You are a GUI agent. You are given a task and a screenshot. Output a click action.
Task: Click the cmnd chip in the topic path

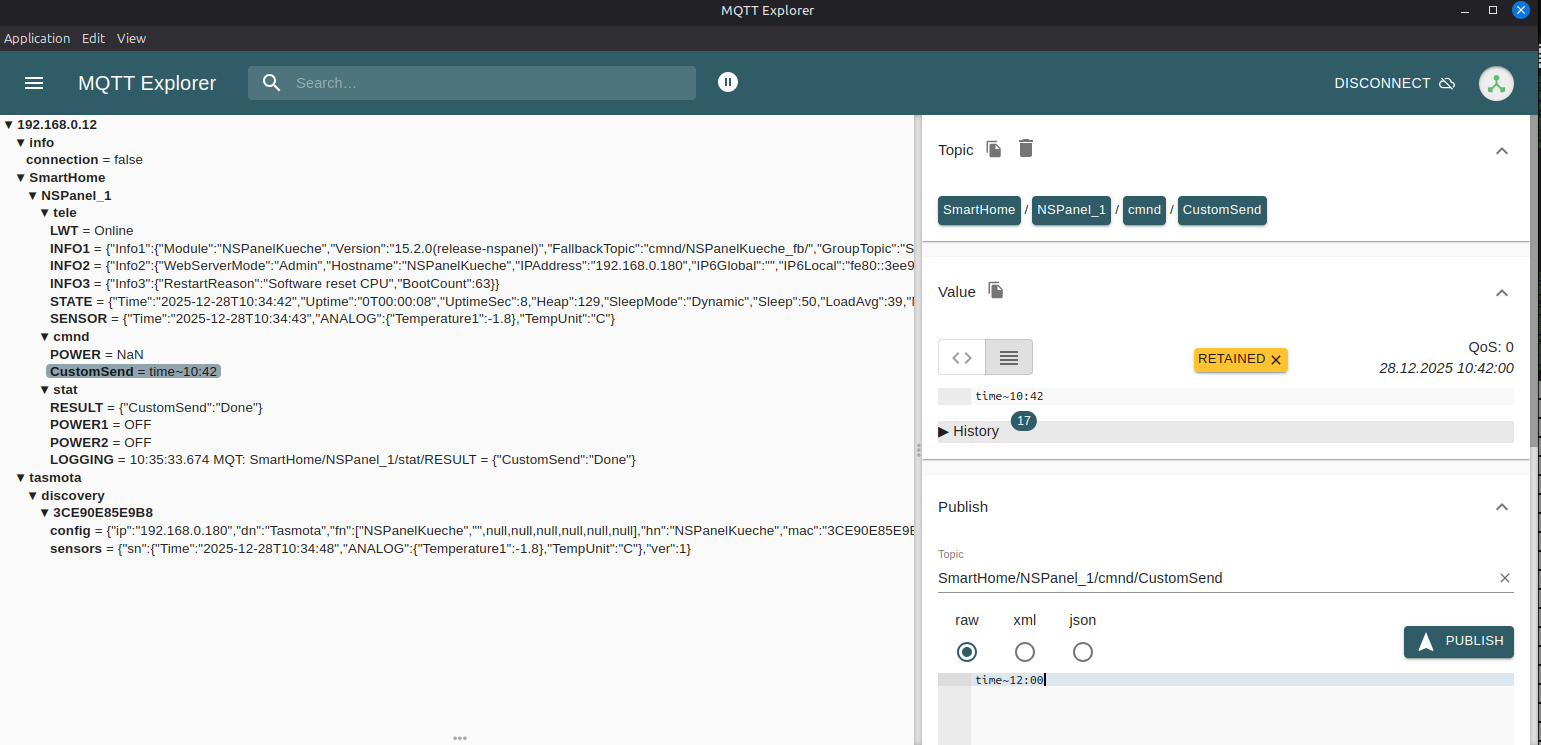click(x=1144, y=210)
